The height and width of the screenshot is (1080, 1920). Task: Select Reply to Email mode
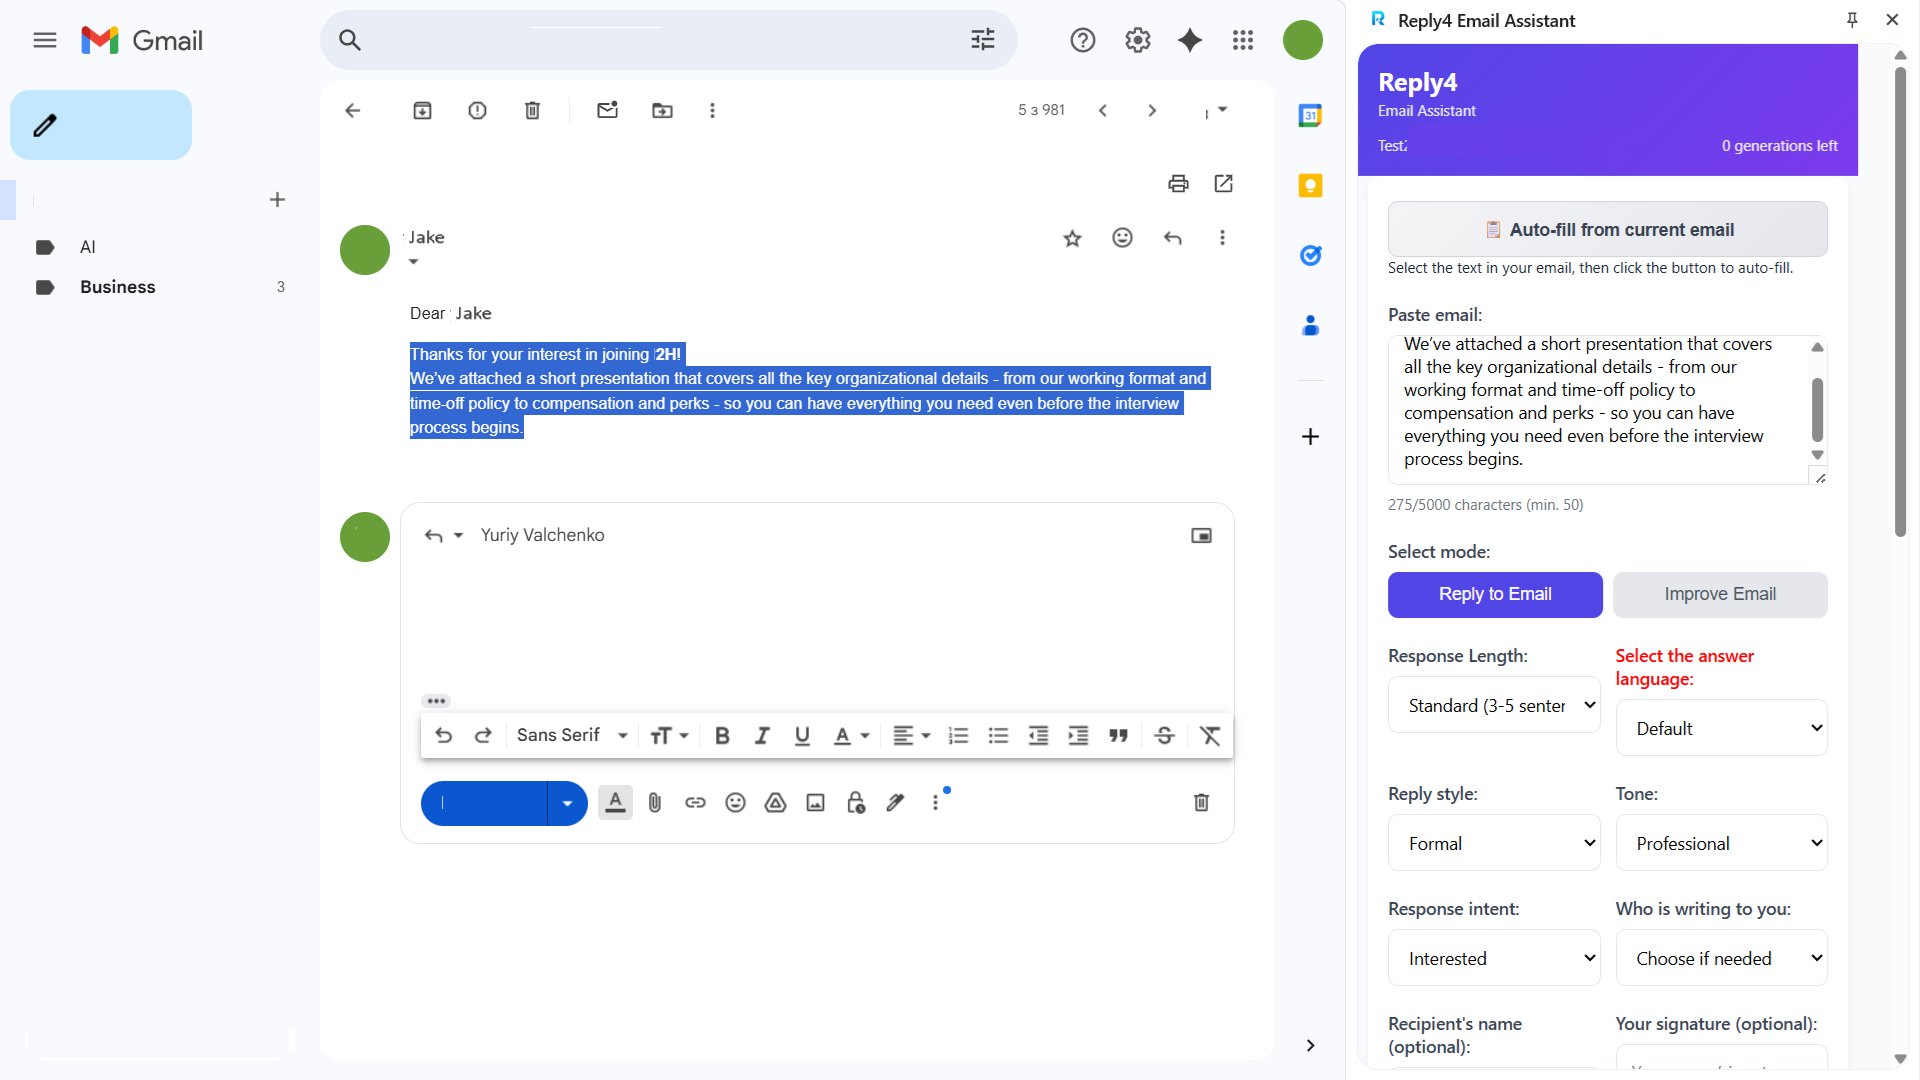point(1495,595)
